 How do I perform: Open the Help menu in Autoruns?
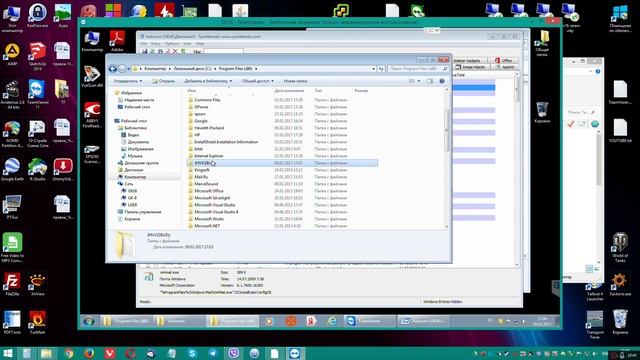pos(200,44)
